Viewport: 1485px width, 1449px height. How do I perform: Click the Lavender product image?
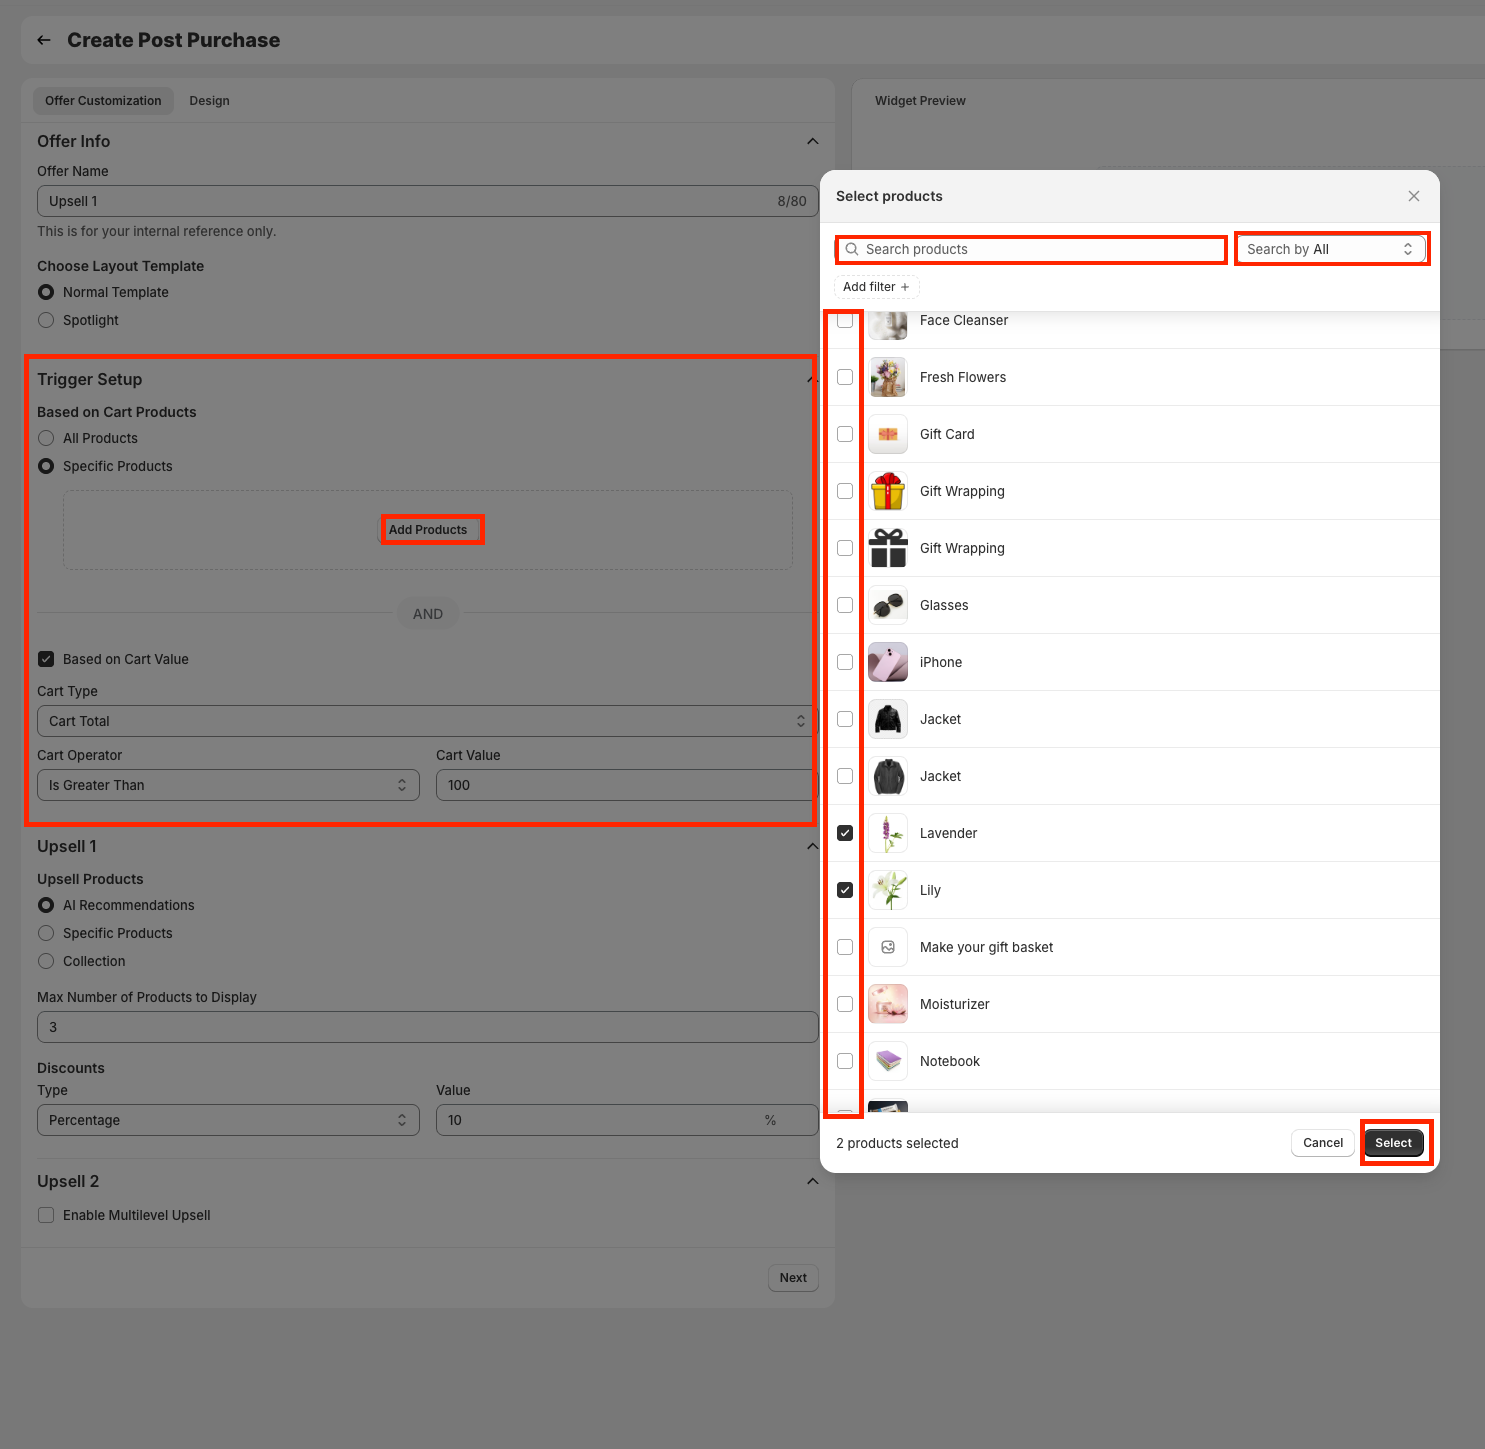pyautogui.click(x=887, y=833)
